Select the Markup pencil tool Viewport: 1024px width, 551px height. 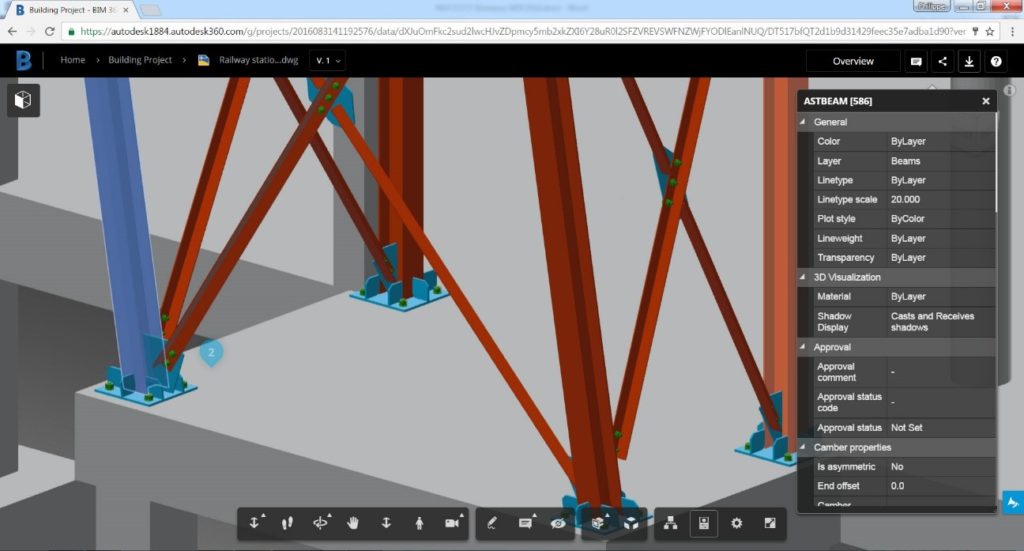pyautogui.click(x=492, y=523)
